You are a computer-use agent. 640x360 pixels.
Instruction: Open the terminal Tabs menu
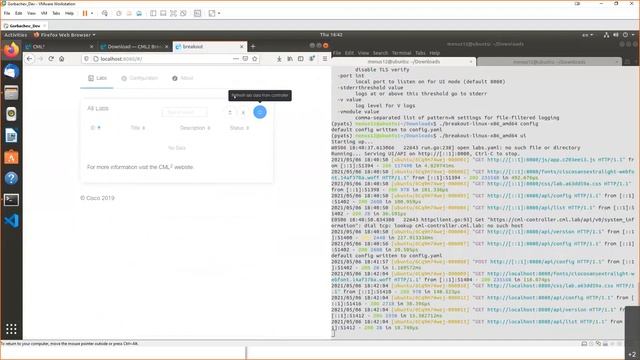click(420, 53)
